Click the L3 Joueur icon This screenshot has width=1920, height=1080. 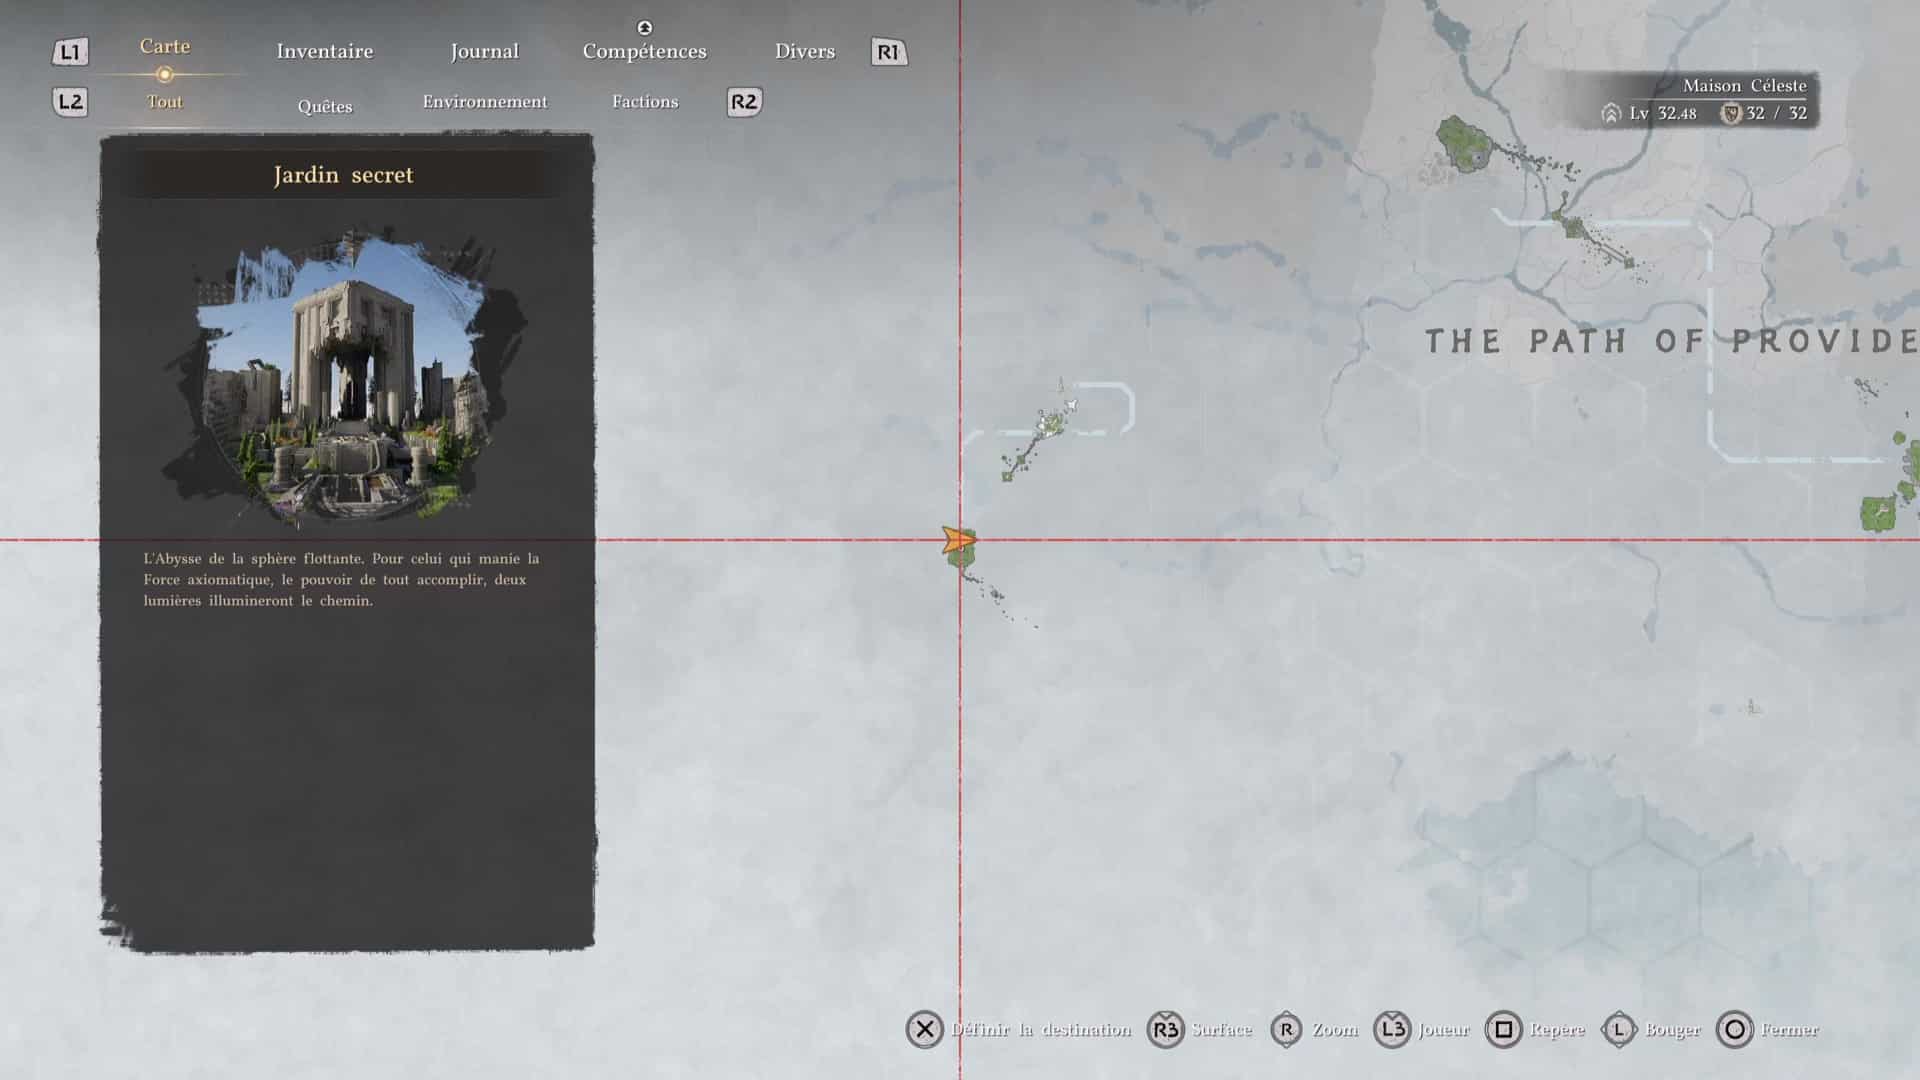tap(1392, 1029)
